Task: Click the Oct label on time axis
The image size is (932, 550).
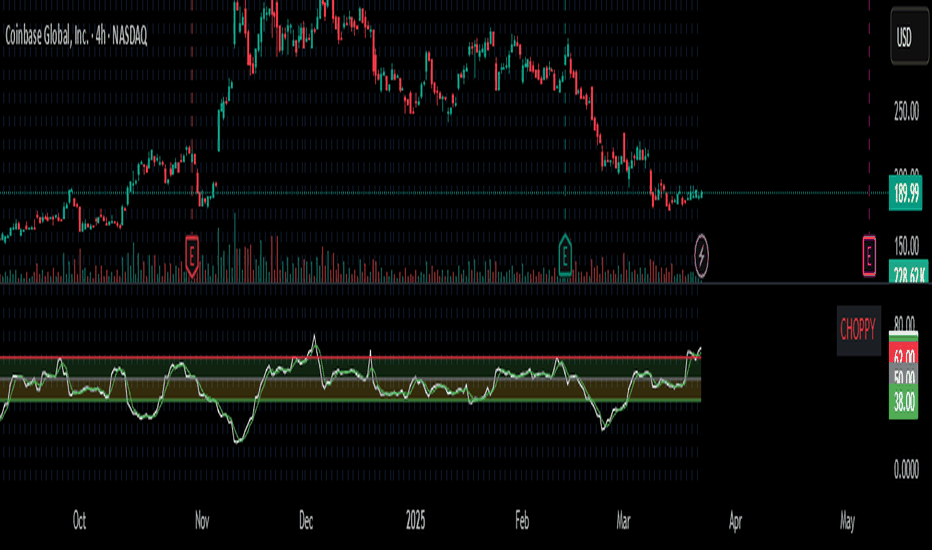Action: tap(79, 521)
